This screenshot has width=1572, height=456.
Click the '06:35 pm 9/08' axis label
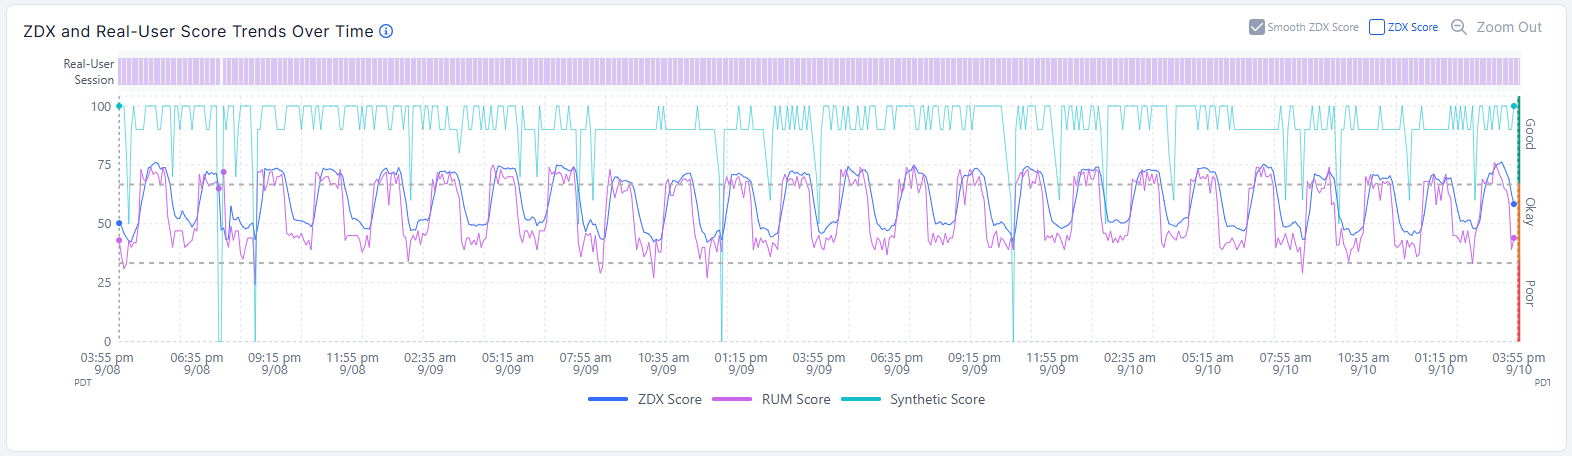click(x=197, y=363)
